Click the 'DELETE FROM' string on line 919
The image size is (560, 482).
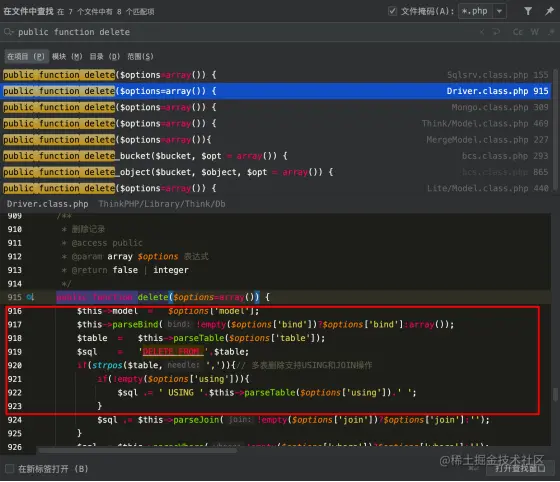[x=173, y=352]
